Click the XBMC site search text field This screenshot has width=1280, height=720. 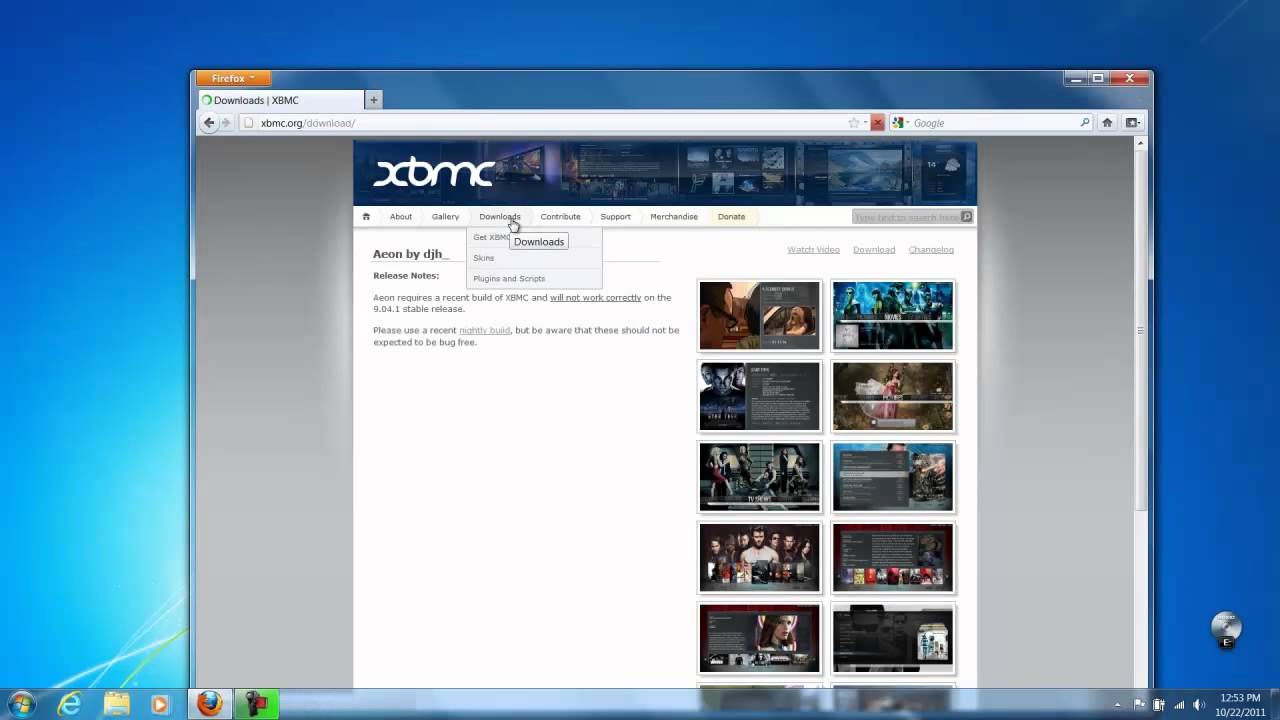[x=906, y=217]
